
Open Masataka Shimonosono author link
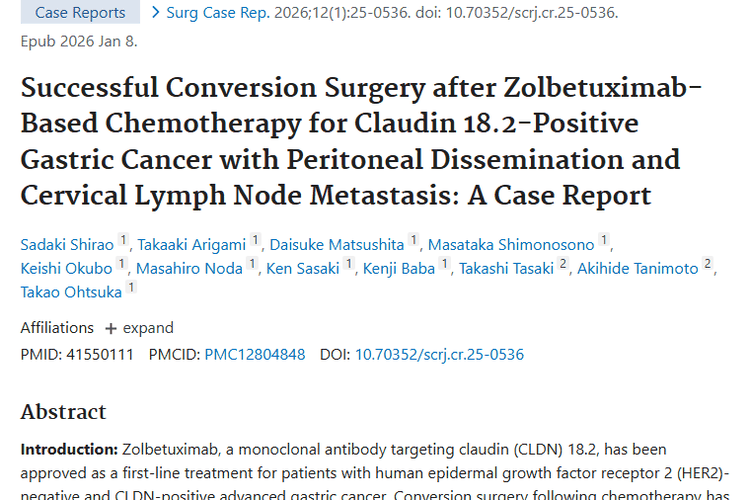click(511, 244)
